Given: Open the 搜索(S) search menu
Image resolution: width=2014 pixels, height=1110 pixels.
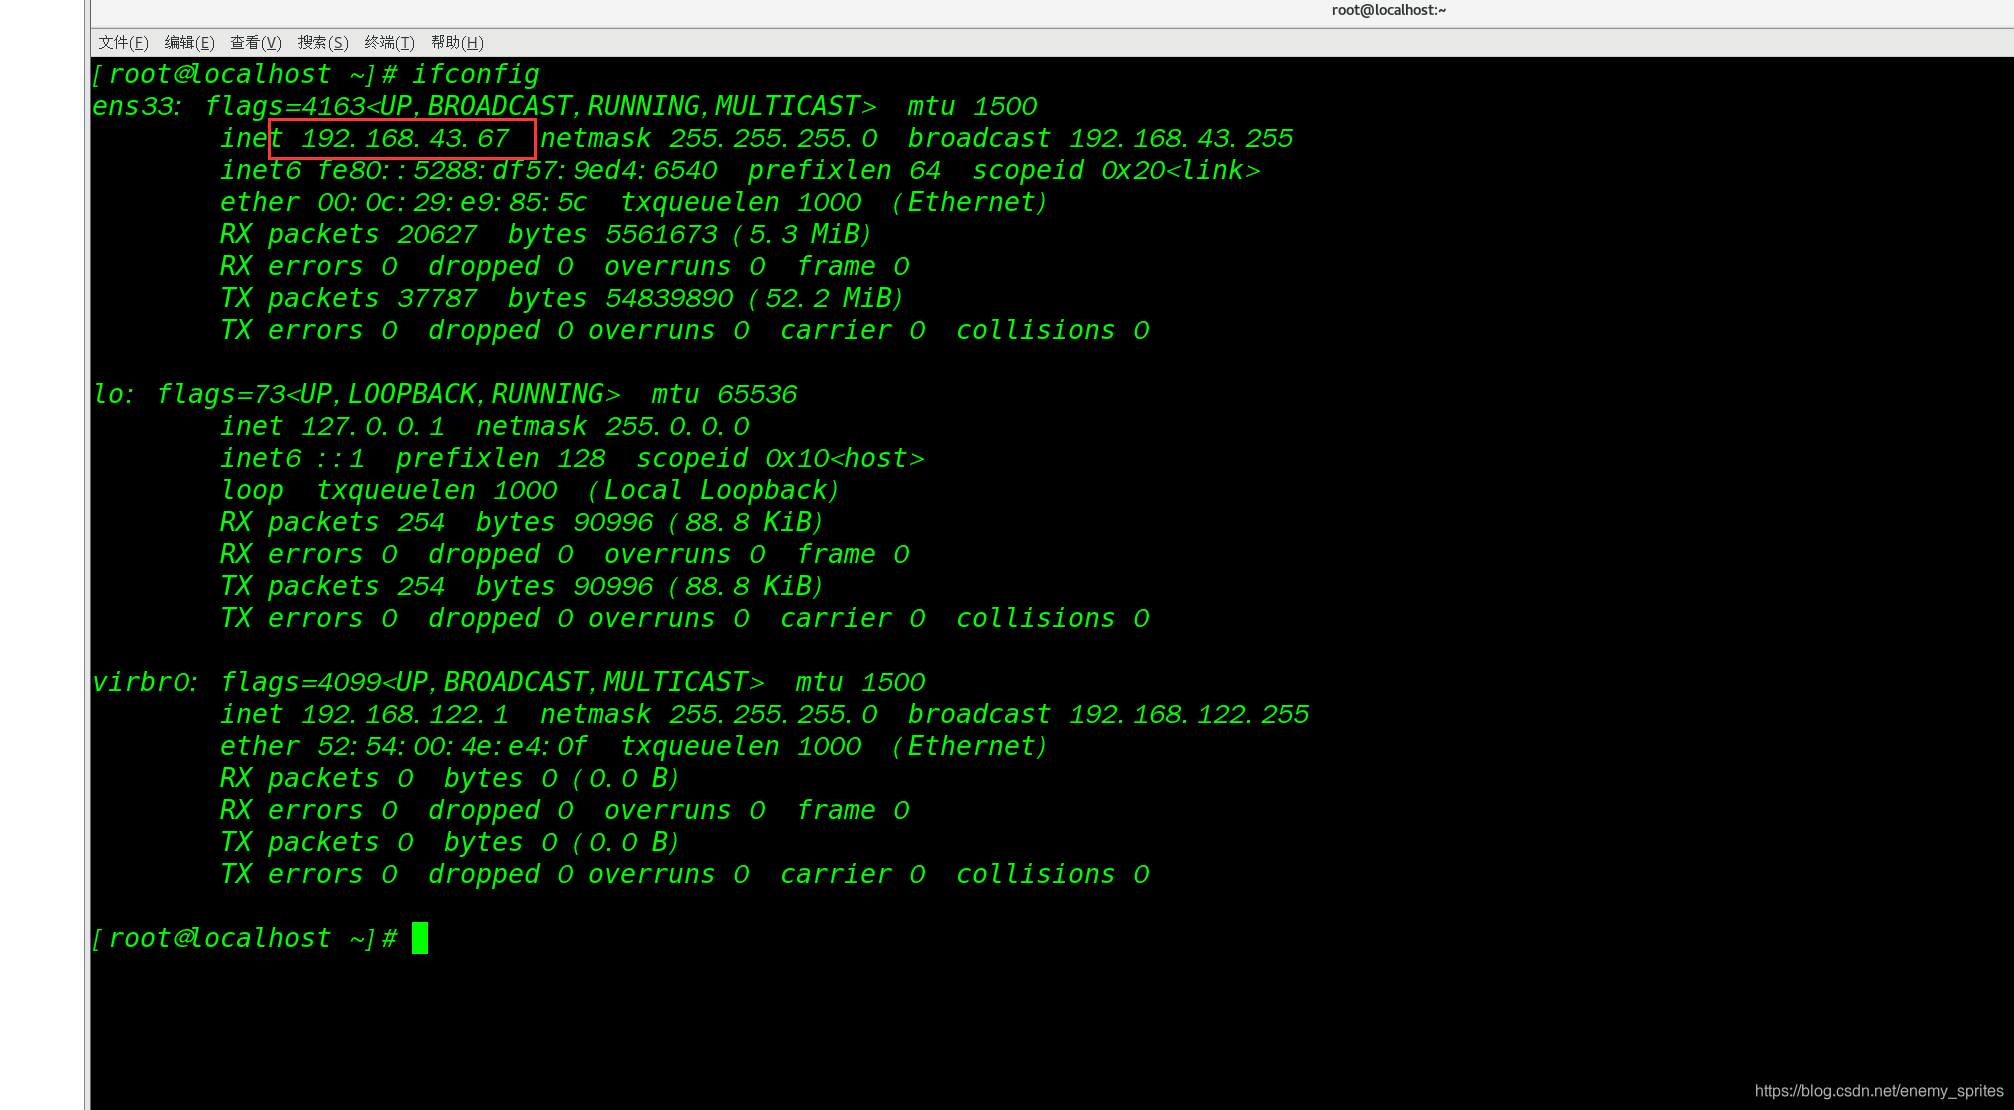Looking at the screenshot, I should (323, 42).
